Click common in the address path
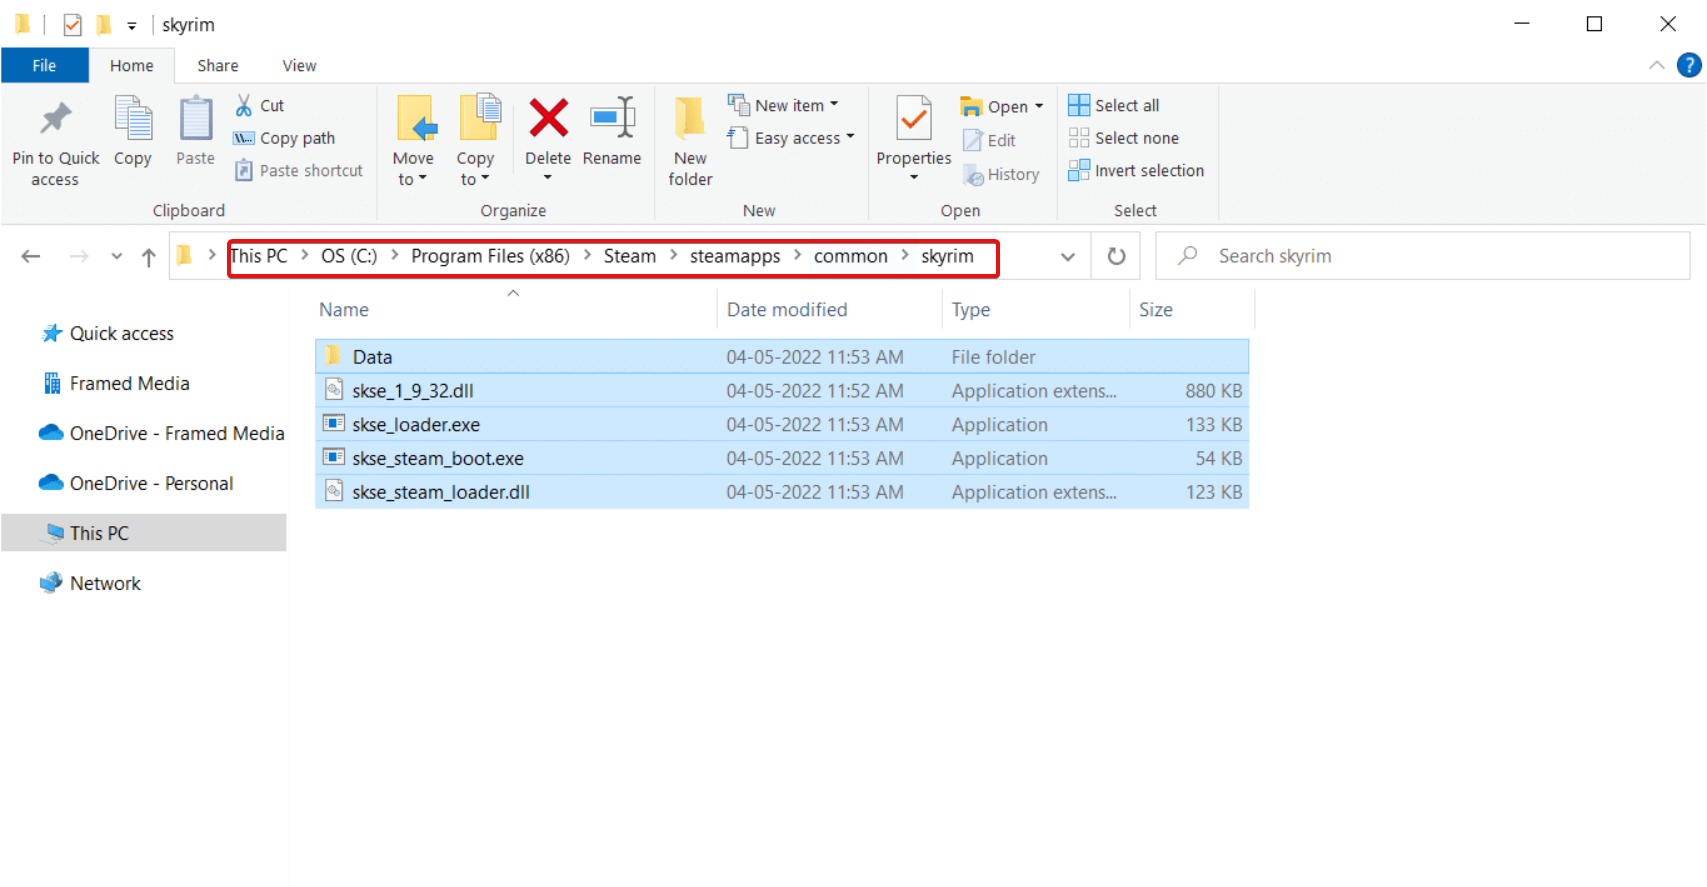This screenshot has width=1707, height=887. click(x=851, y=256)
